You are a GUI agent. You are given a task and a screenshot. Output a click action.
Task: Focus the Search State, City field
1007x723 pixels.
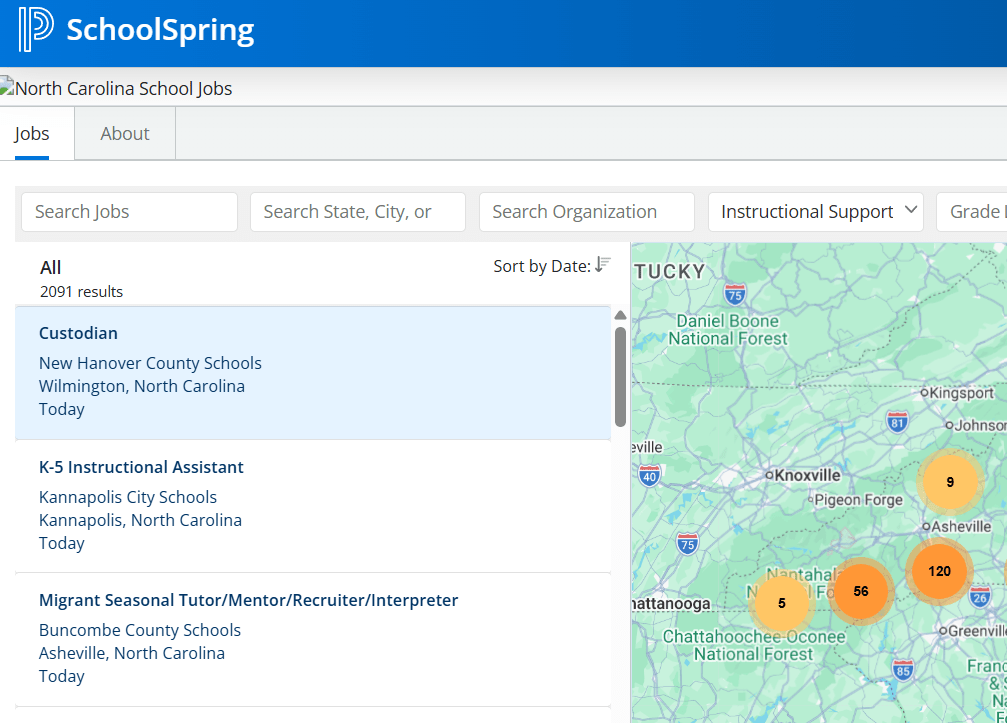357,212
